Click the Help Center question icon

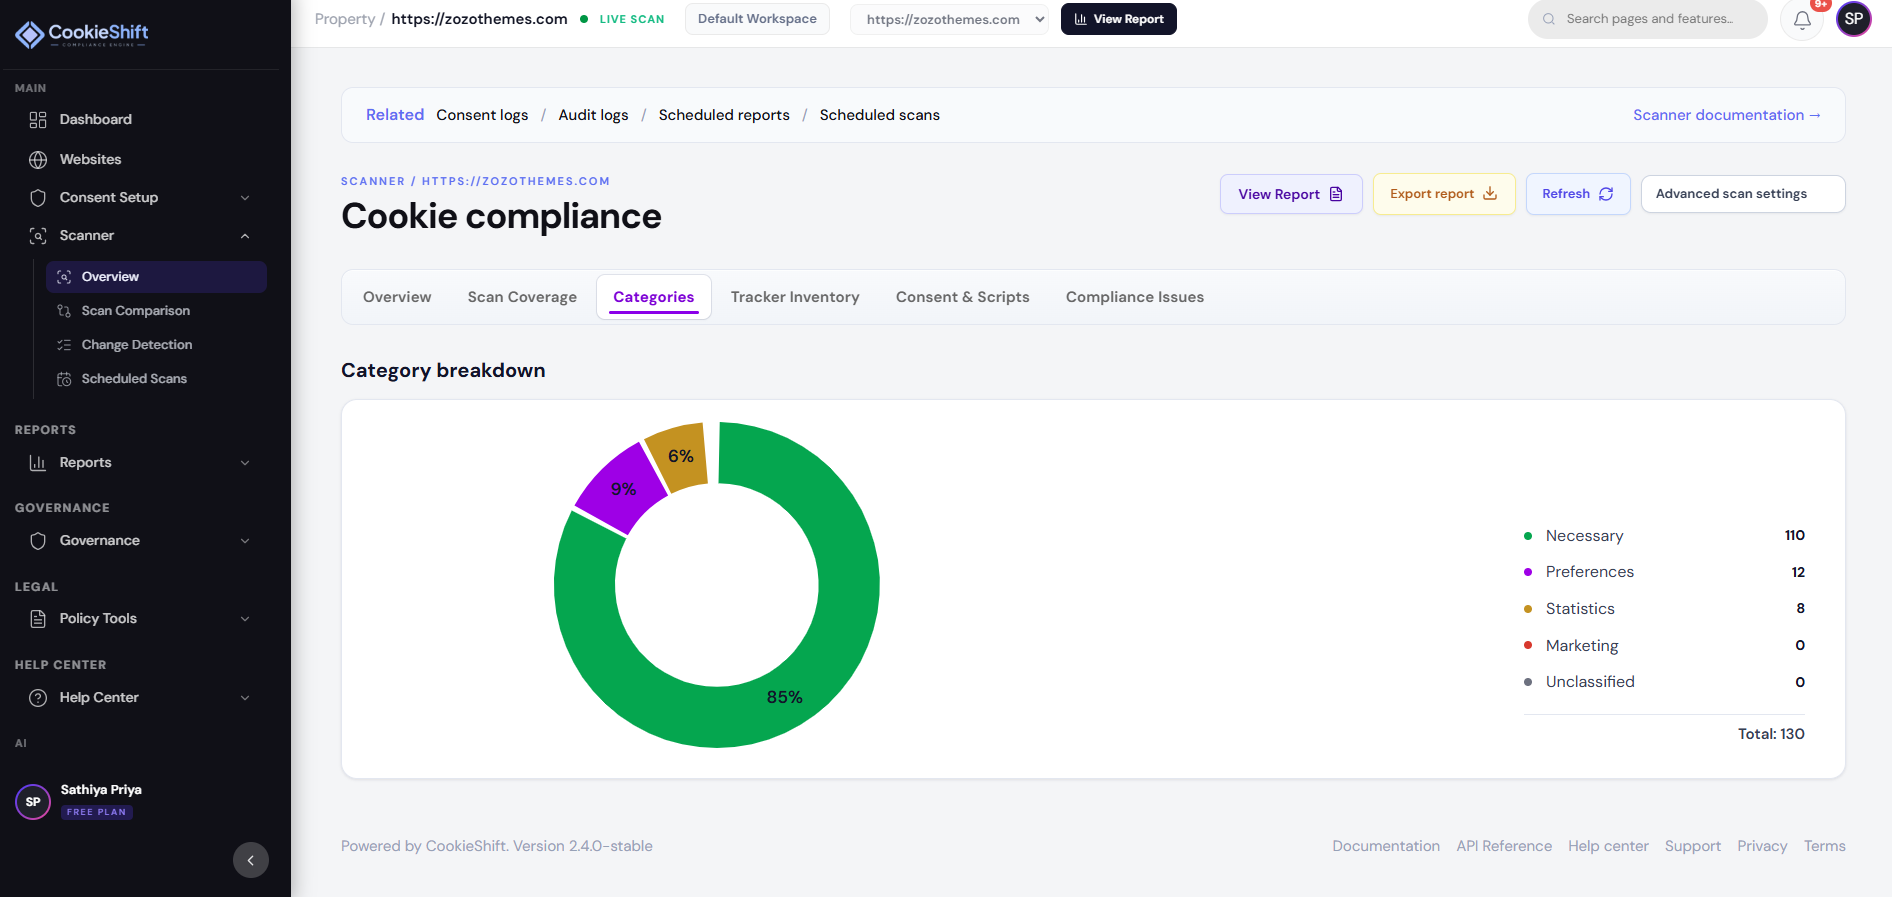[x=38, y=698]
